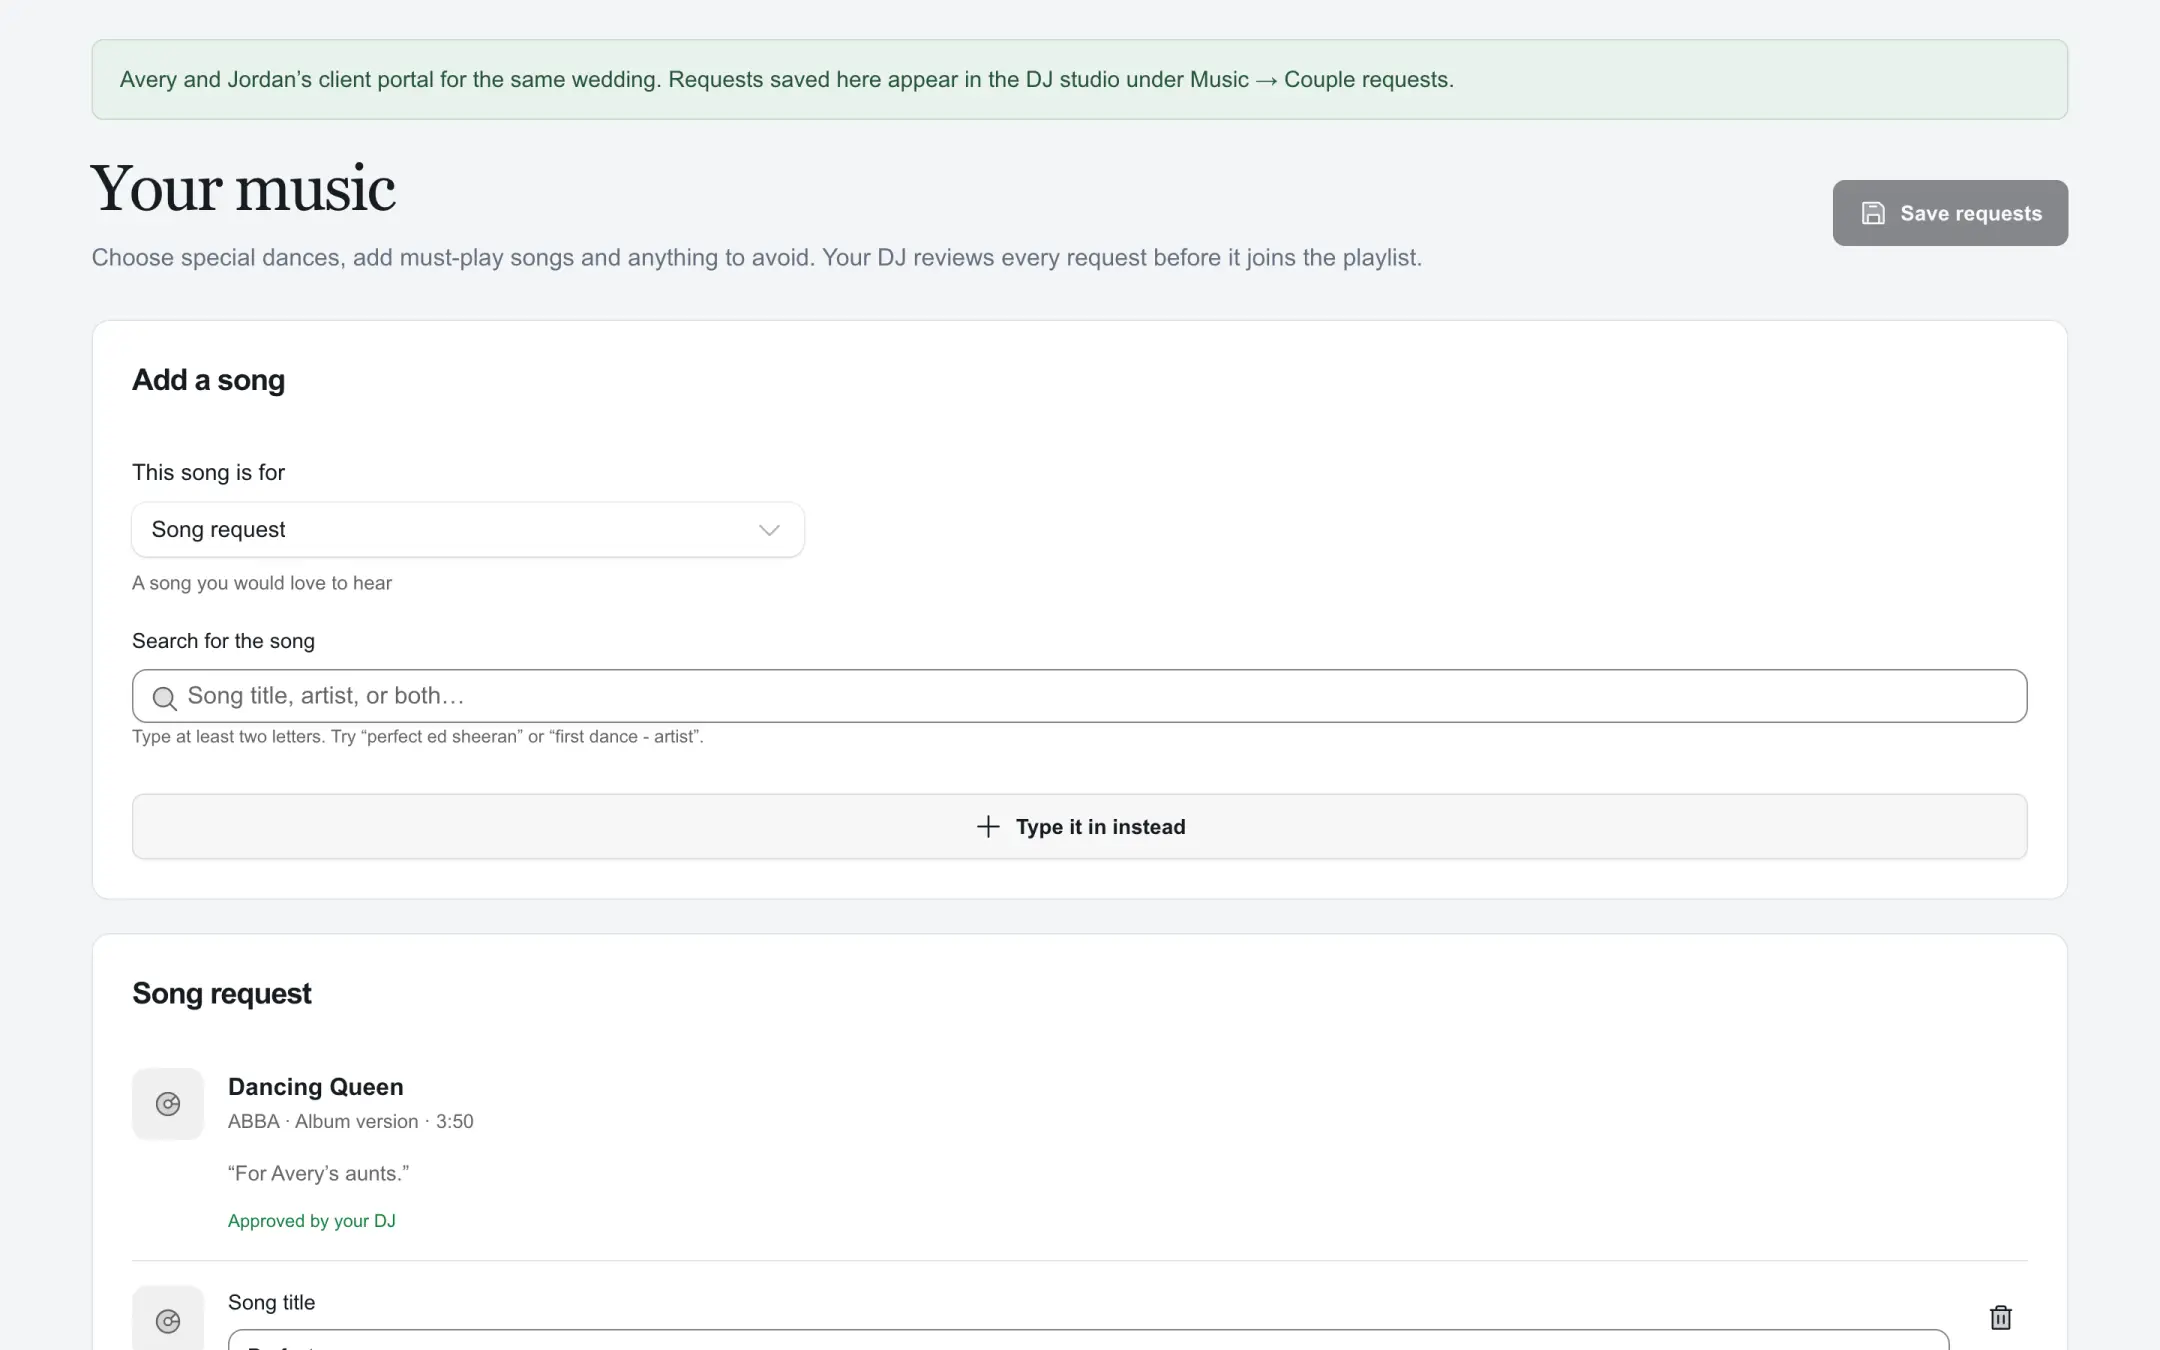Click the magnifier icon in the search field

[x=164, y=698]
